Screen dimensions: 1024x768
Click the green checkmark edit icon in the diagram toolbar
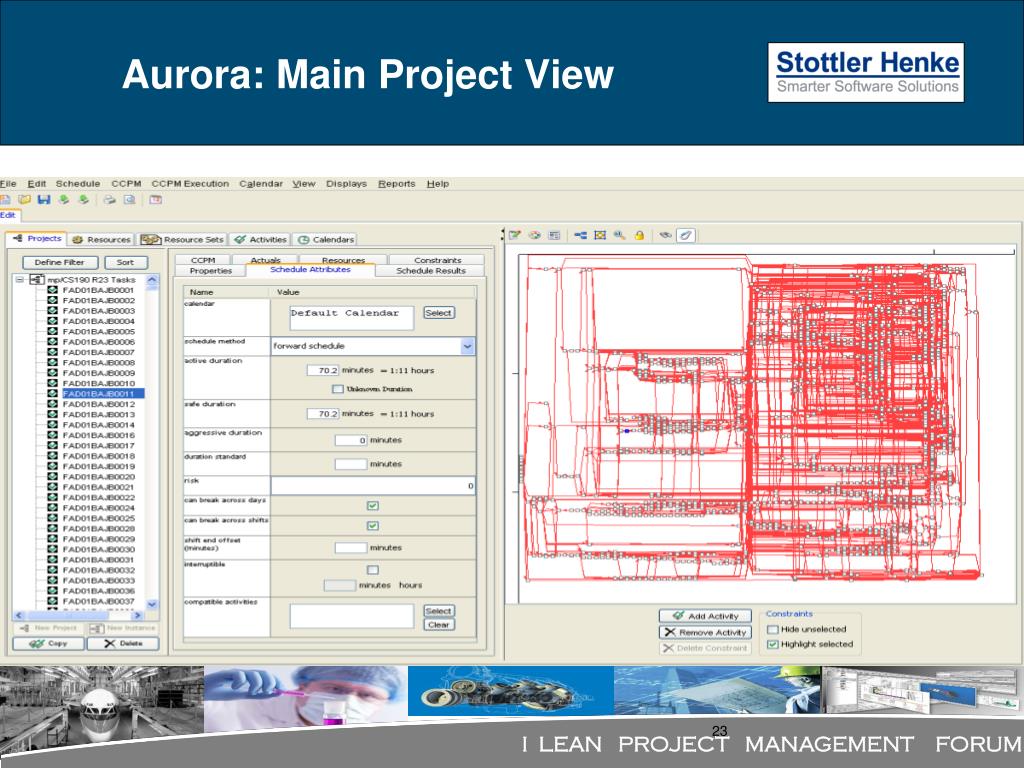click(515, 235)
